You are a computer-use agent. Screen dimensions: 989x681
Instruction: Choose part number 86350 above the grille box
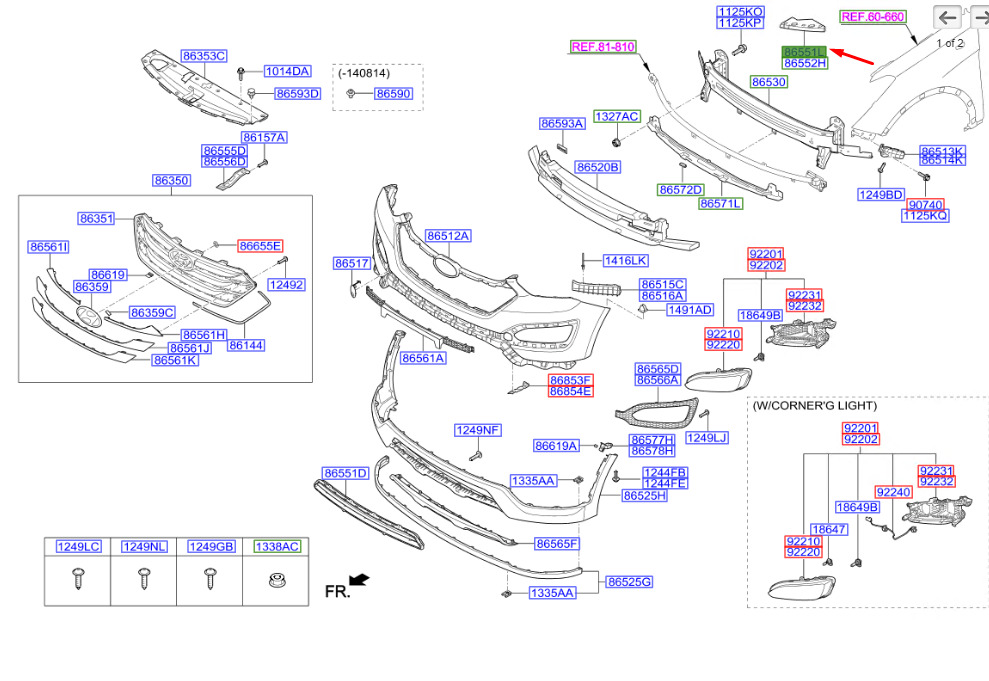click(171, 181)
